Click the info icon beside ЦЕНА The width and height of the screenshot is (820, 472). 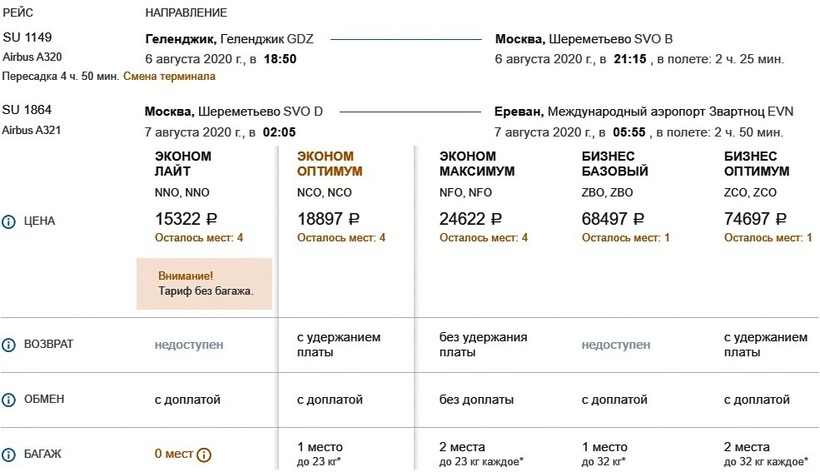click(x=9, y=221)
